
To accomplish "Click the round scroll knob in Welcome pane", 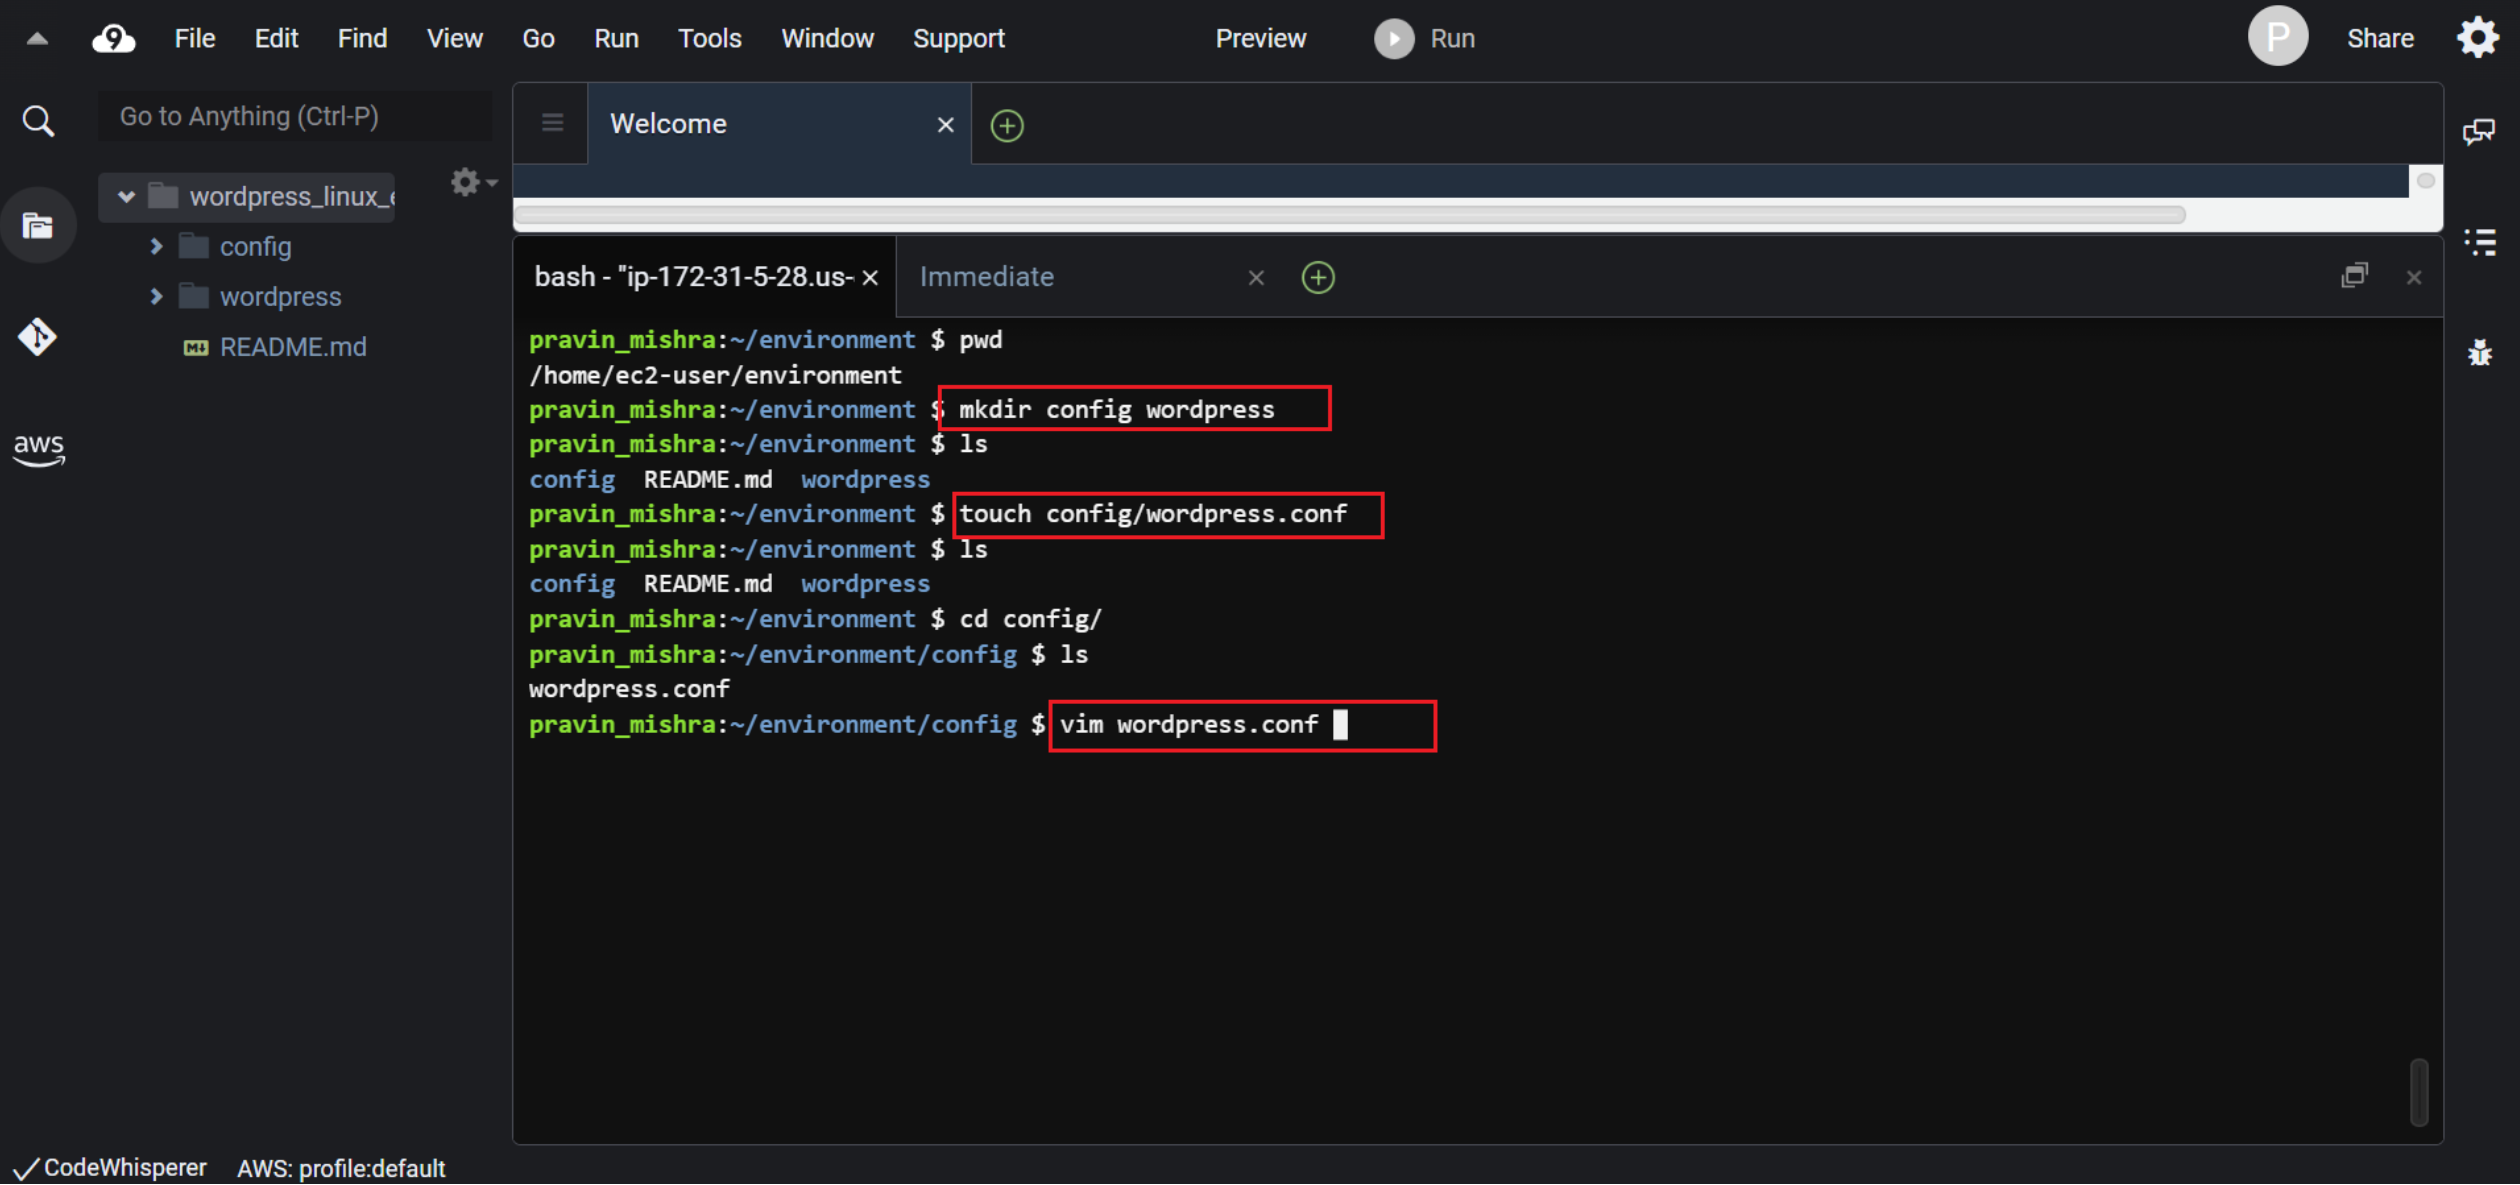I will coord(2425,181).
